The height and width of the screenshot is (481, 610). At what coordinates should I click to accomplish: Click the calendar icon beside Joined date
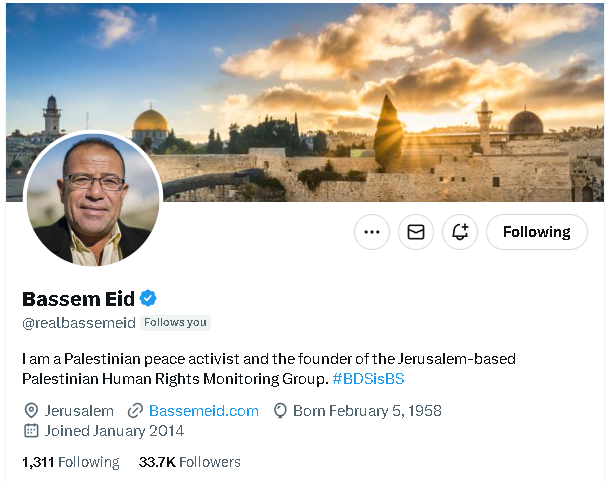(x=30, y=431)
